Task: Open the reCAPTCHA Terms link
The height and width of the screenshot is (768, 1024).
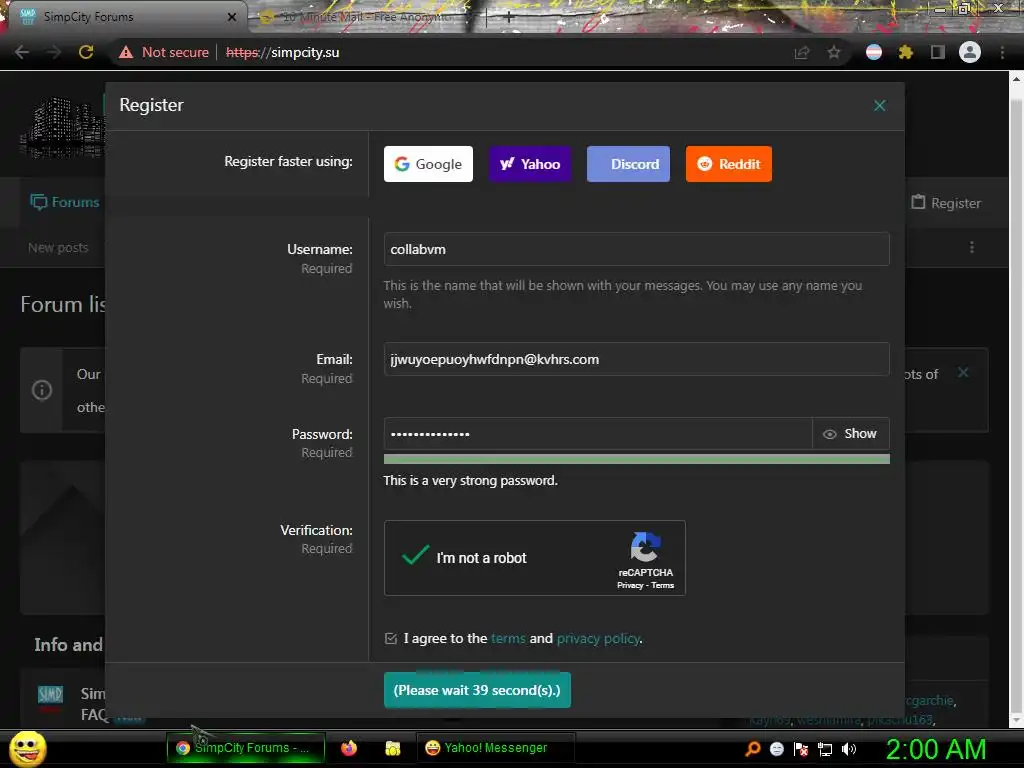Action: (662, 585)
